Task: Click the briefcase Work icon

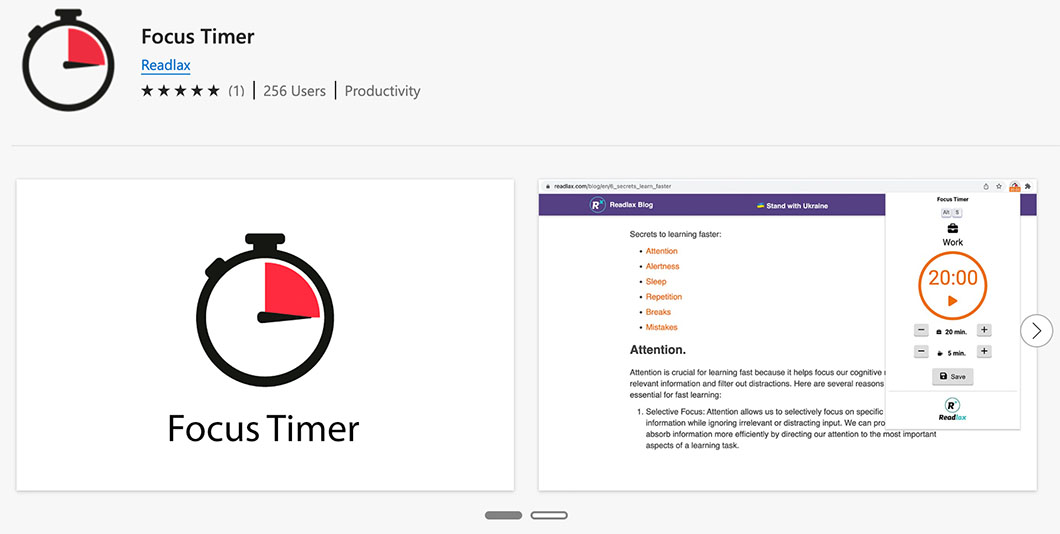Action: click(x=952, y=228)
